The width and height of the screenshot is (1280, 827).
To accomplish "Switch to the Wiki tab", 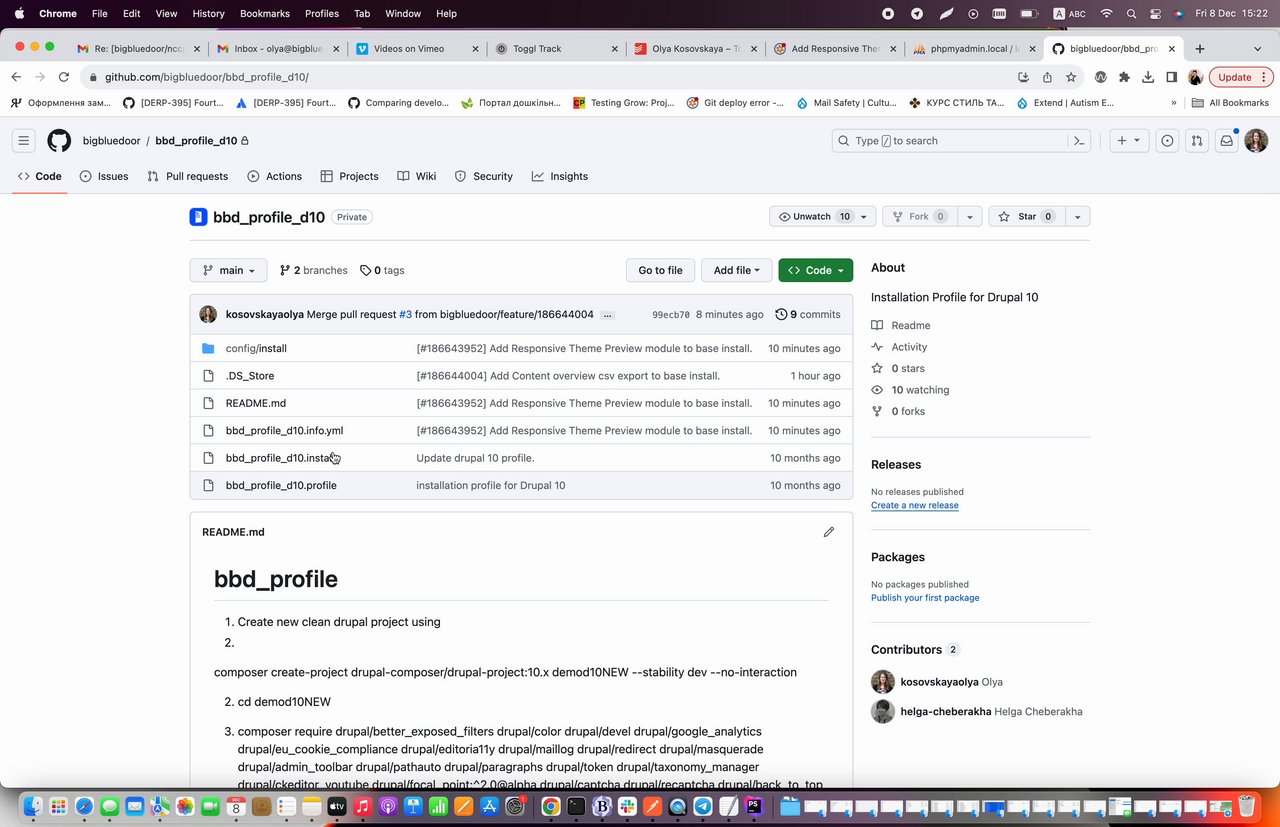I will click(x=416, y=176).
